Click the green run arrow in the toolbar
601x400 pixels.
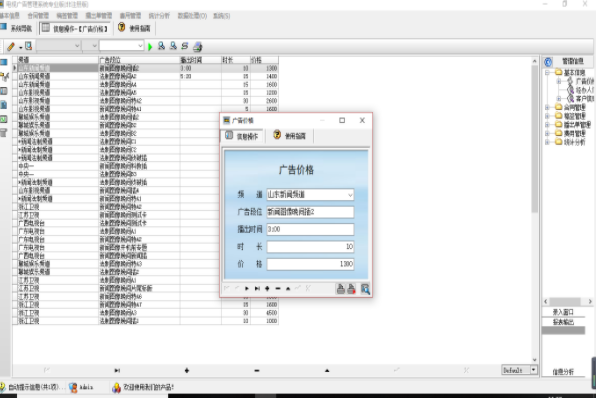click(150, 47)
